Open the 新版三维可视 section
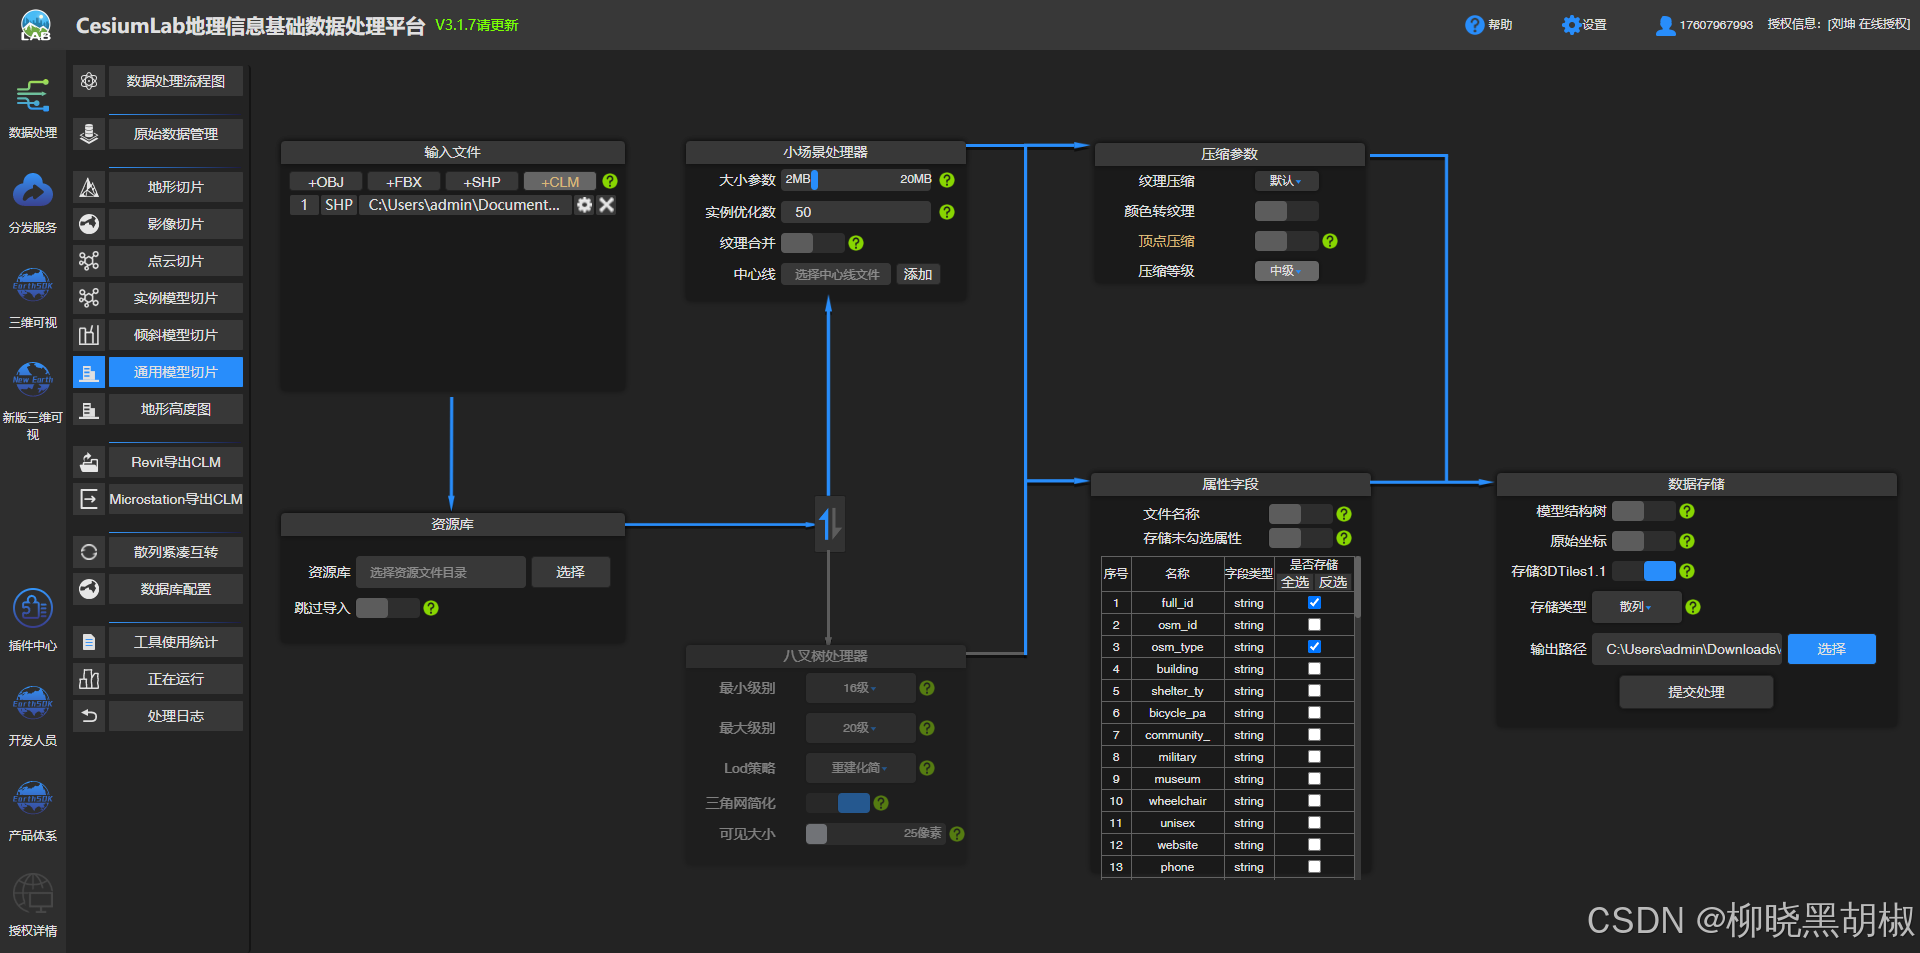Image resolution: width=1920 pixels, height=953 pixels. point(33,401)
